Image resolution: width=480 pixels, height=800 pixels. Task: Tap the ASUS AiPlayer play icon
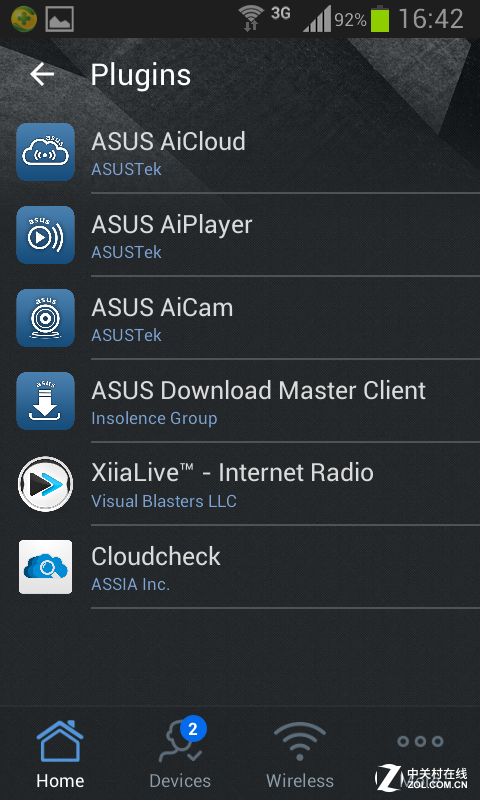pyautogui.click(x=45, y=235)
